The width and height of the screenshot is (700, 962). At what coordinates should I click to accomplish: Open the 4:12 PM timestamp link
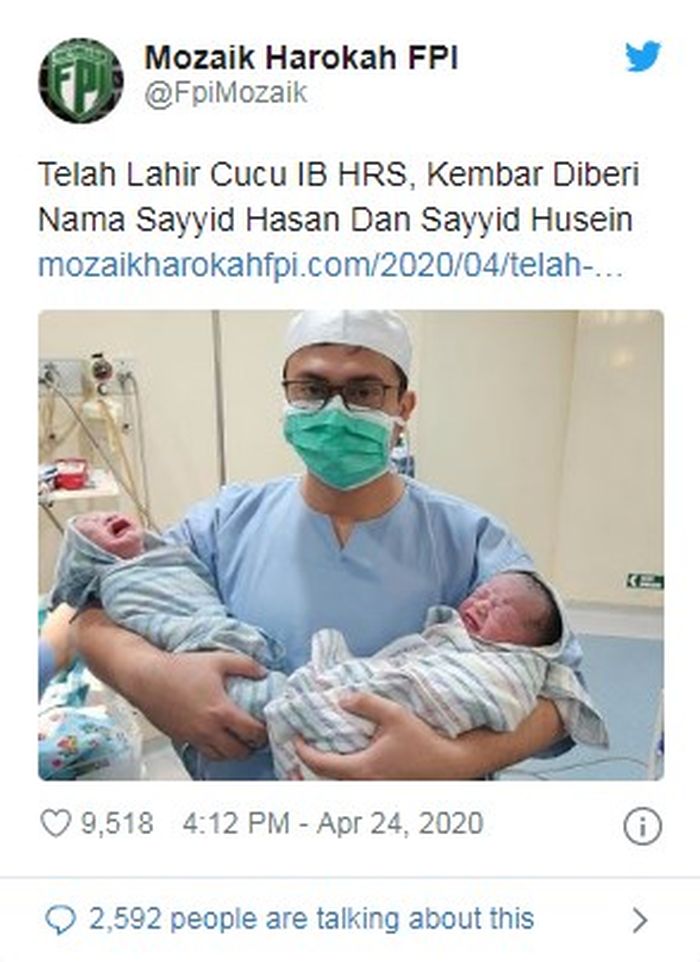point(235,823)
